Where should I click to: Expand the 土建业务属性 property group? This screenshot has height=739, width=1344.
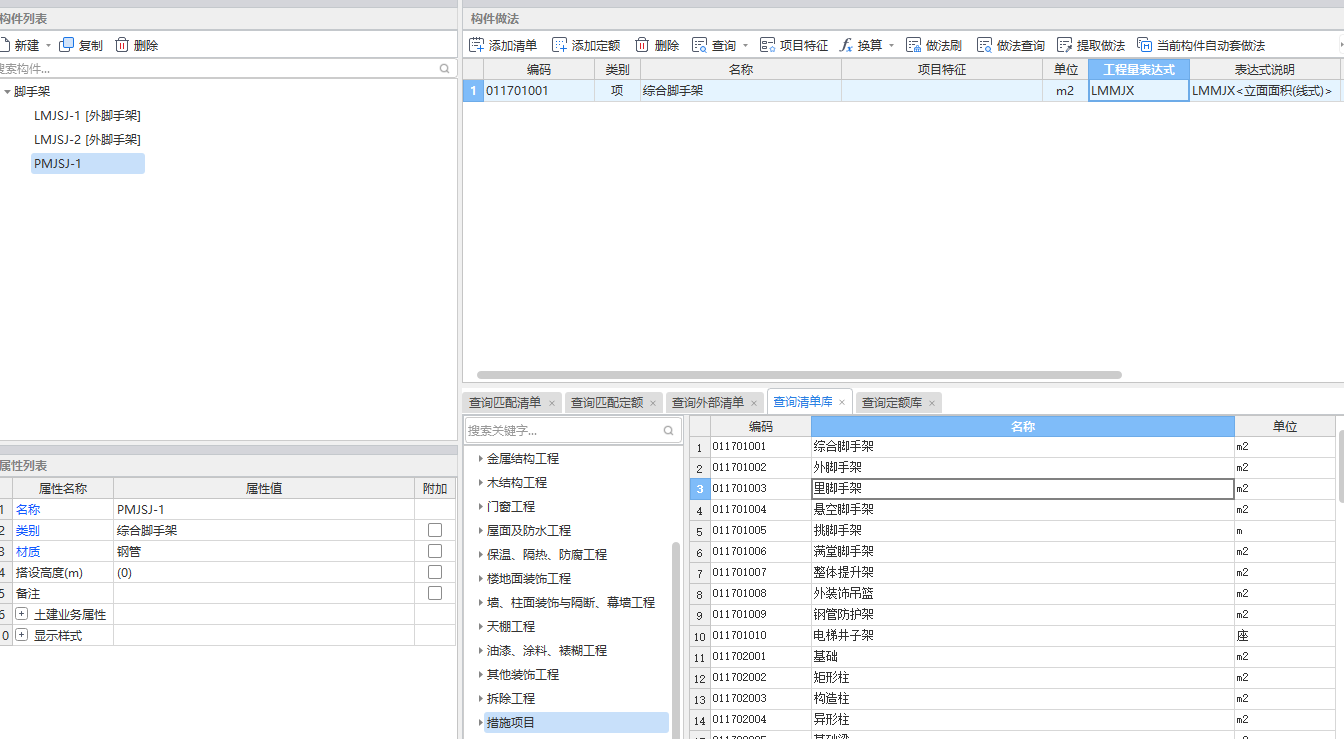(21, 614)
